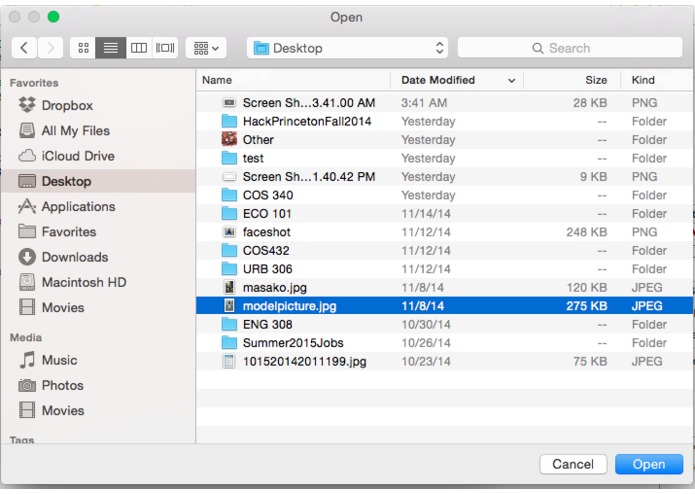Switch to list view
Screen dimensions: 695x494
point(111,48)
